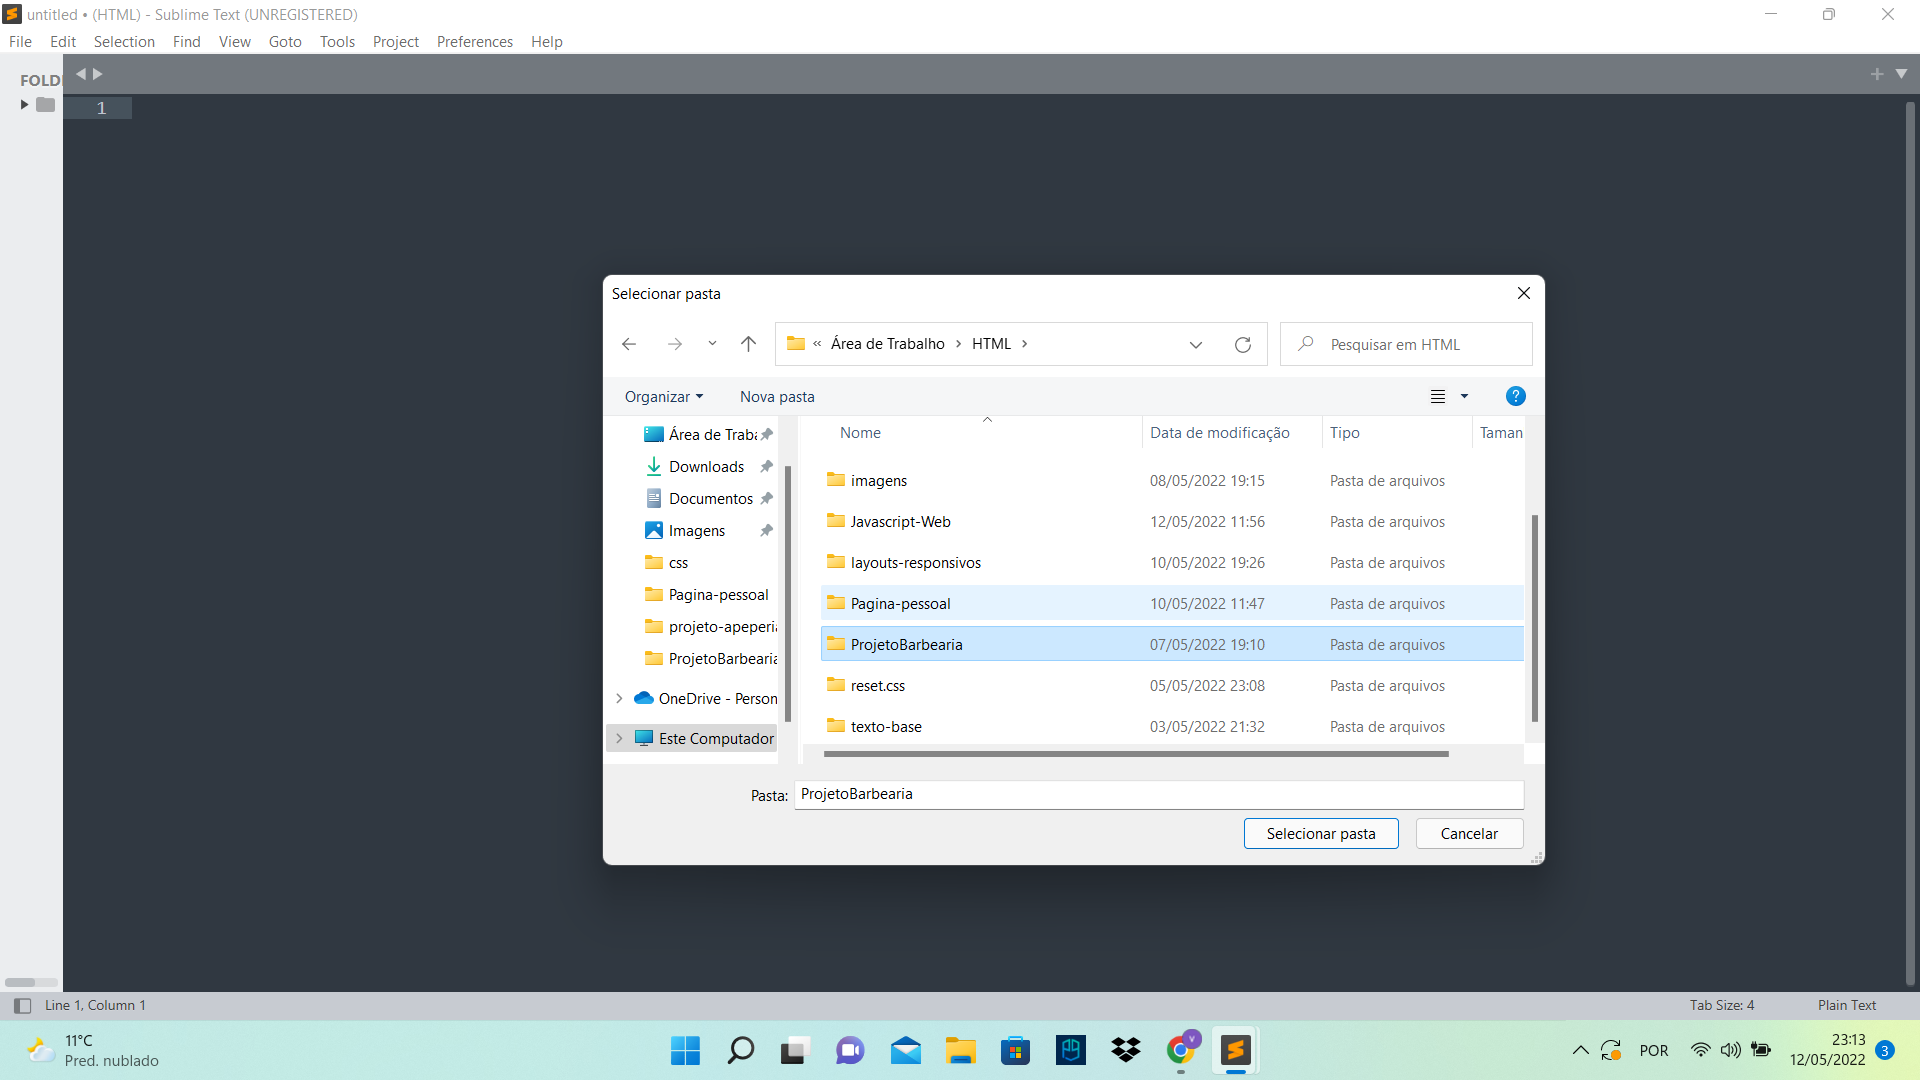Click the Cancelar button
This screenshot has width=1920, height=1080.
point(1469,833)
